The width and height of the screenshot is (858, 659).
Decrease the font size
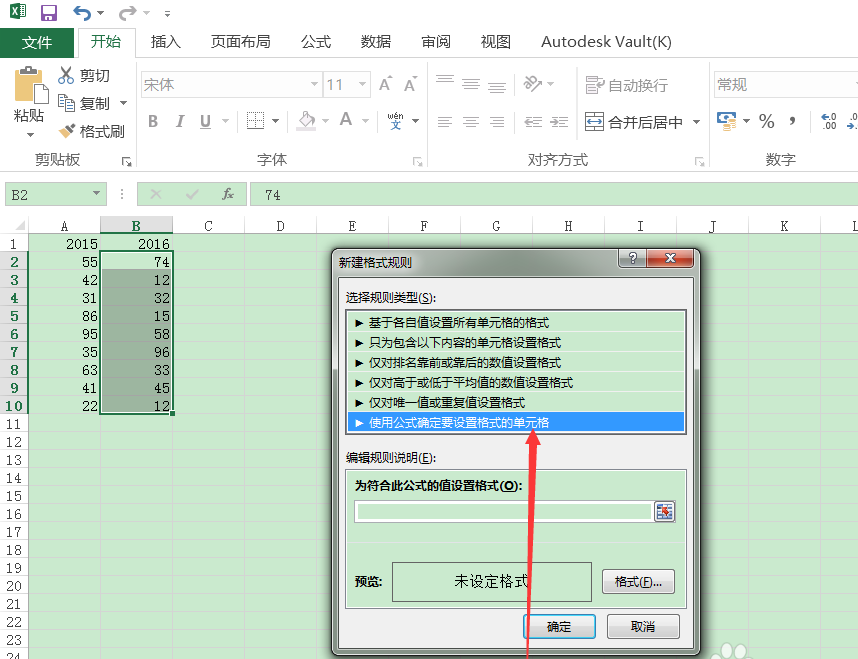(410, 84)
